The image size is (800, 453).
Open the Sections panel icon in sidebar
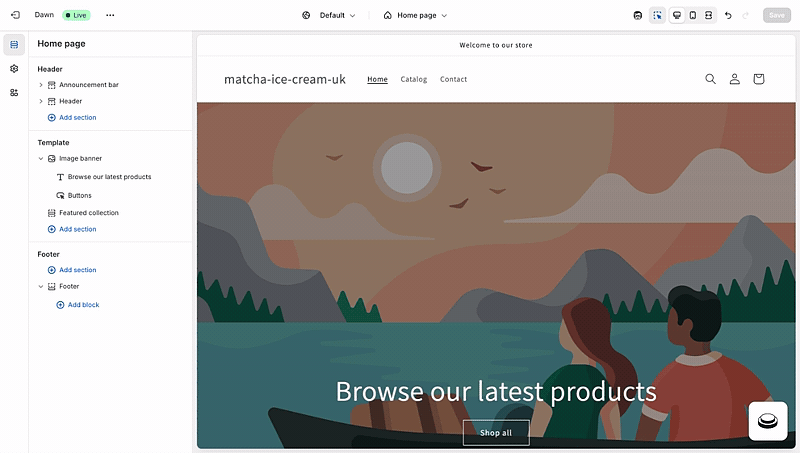click(14, 45)
